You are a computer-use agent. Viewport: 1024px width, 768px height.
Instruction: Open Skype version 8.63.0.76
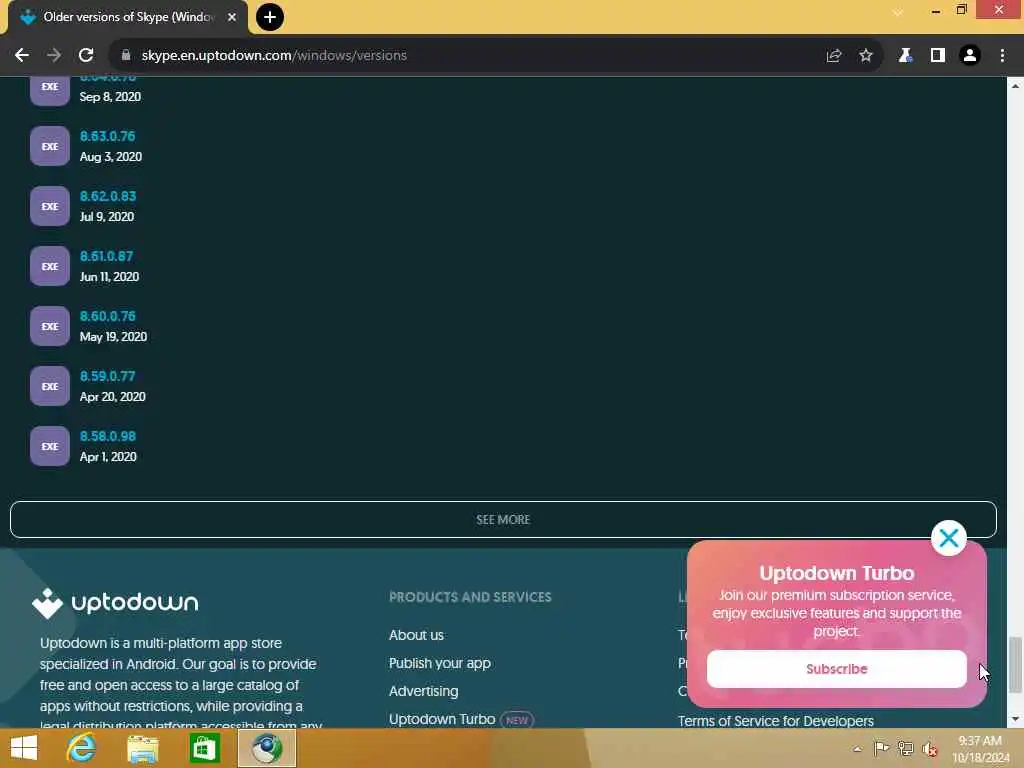point(108,136)
